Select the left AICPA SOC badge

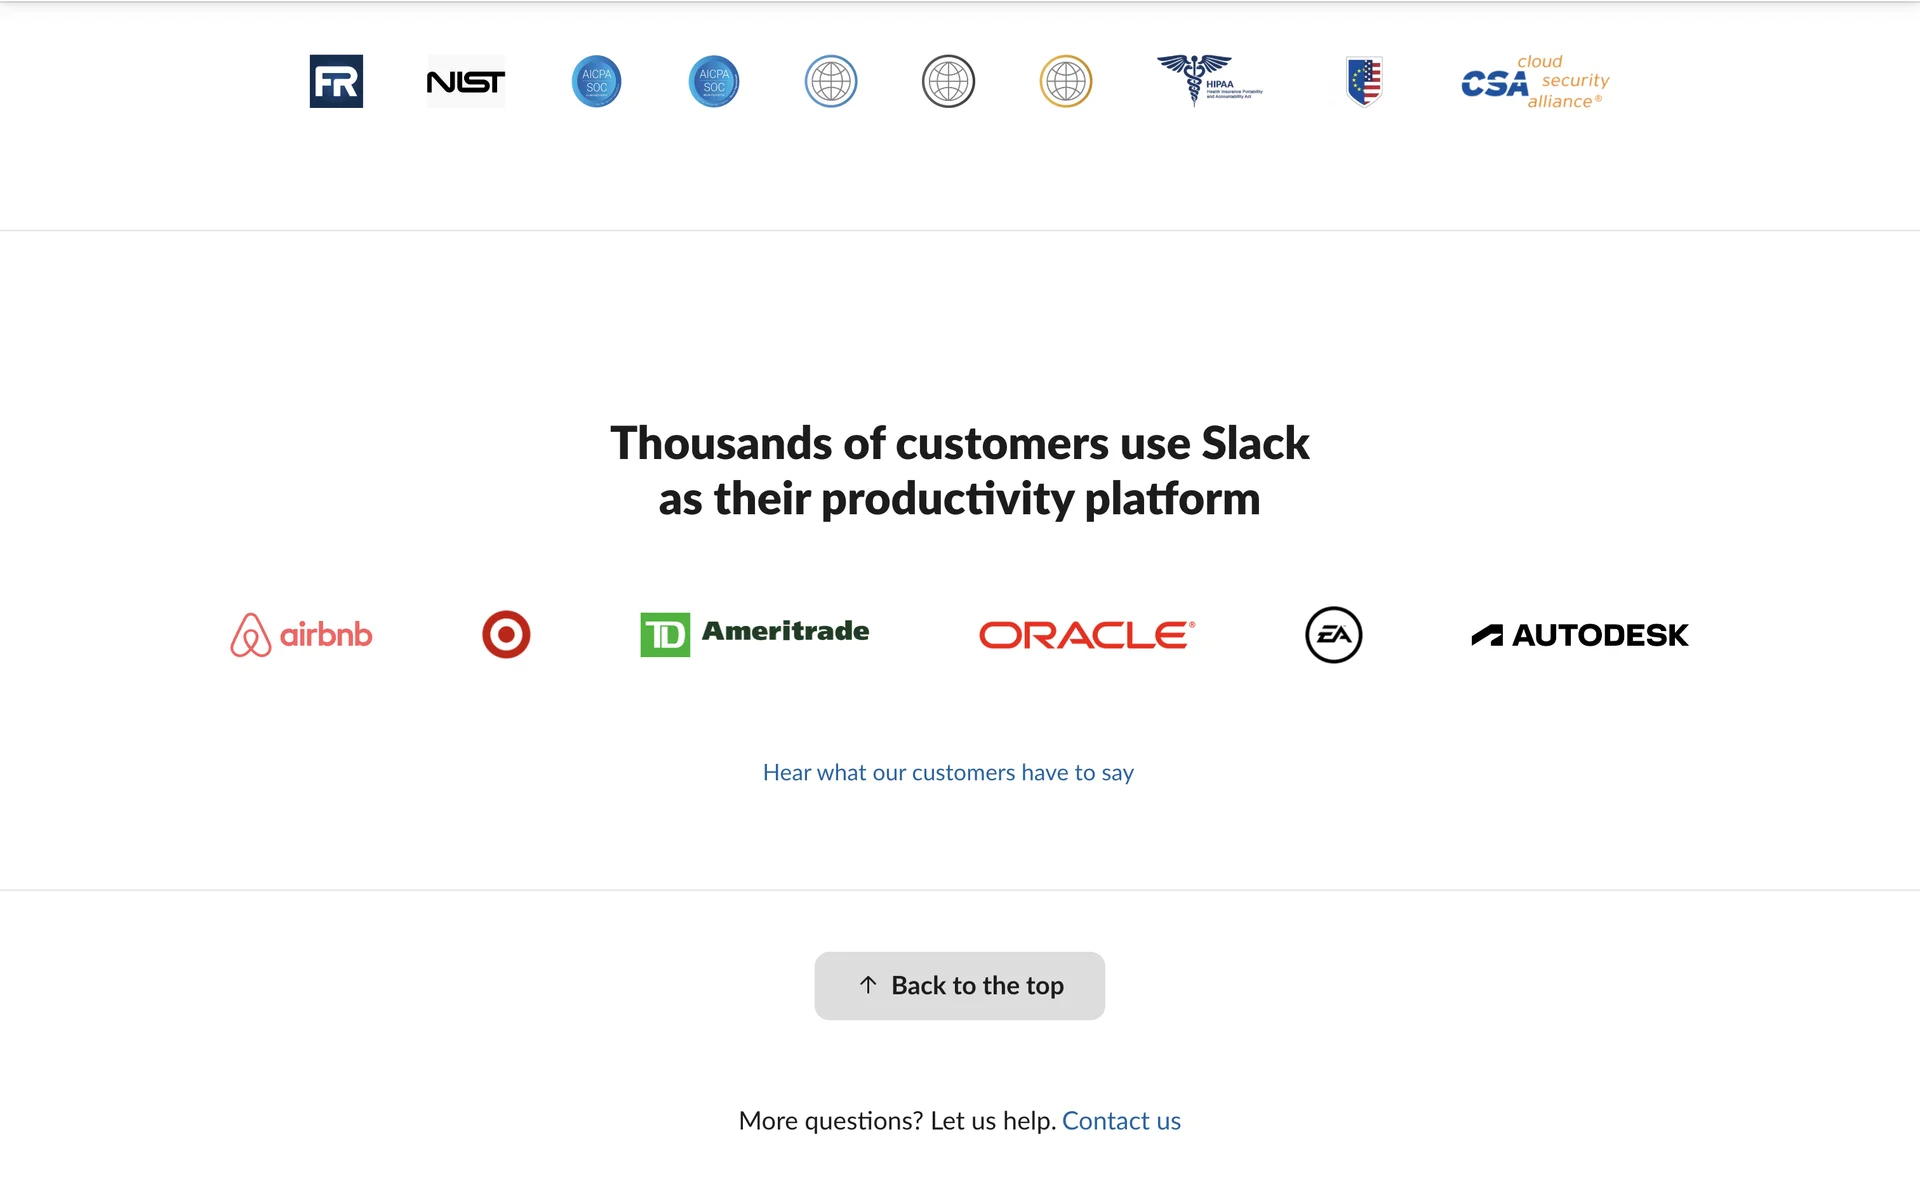tap(597, 81)
